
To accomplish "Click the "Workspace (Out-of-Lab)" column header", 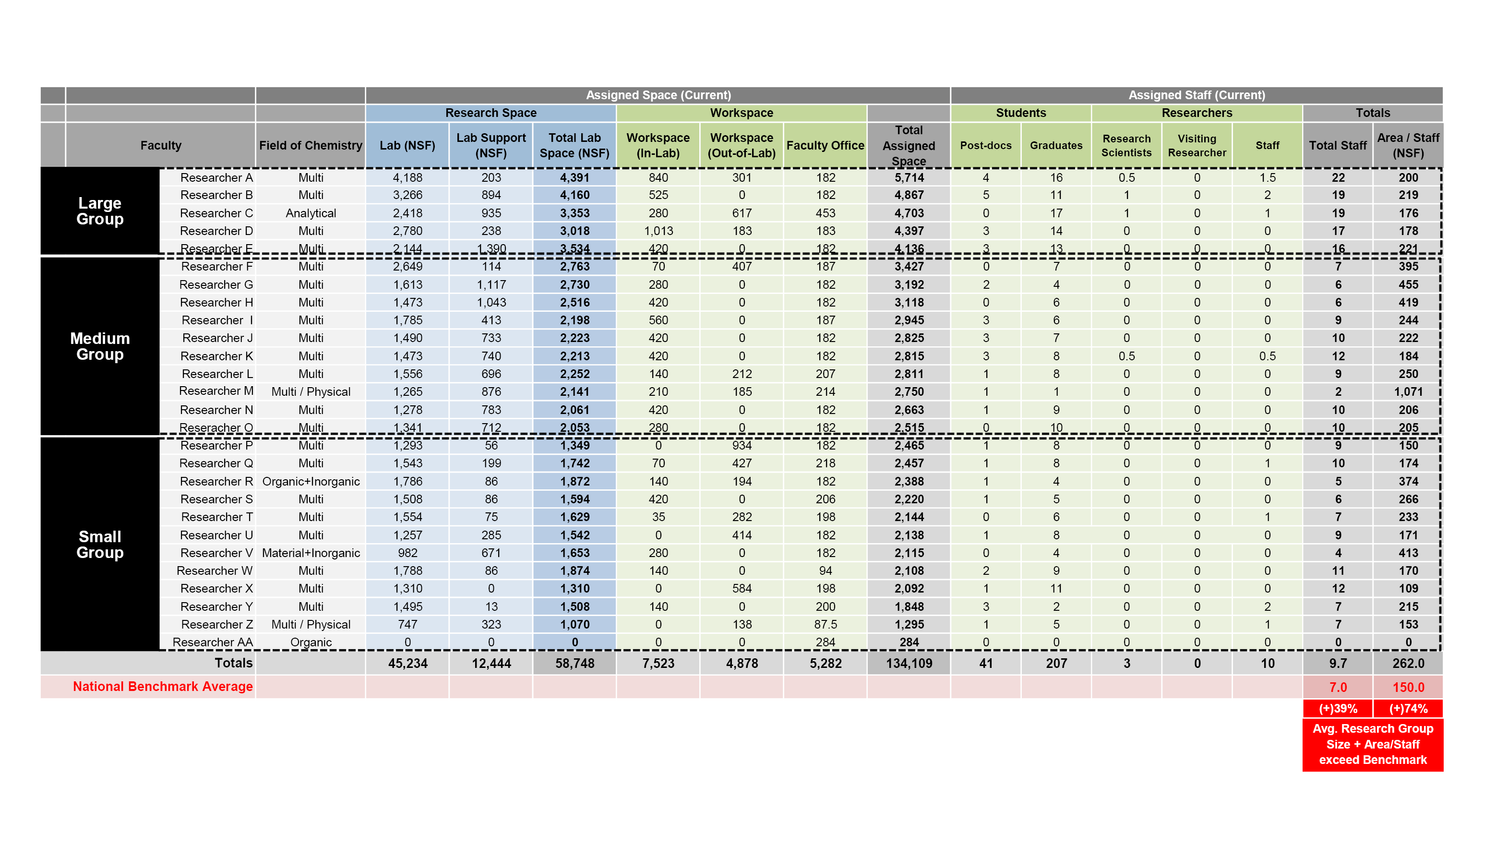I will tap(741, 145).
